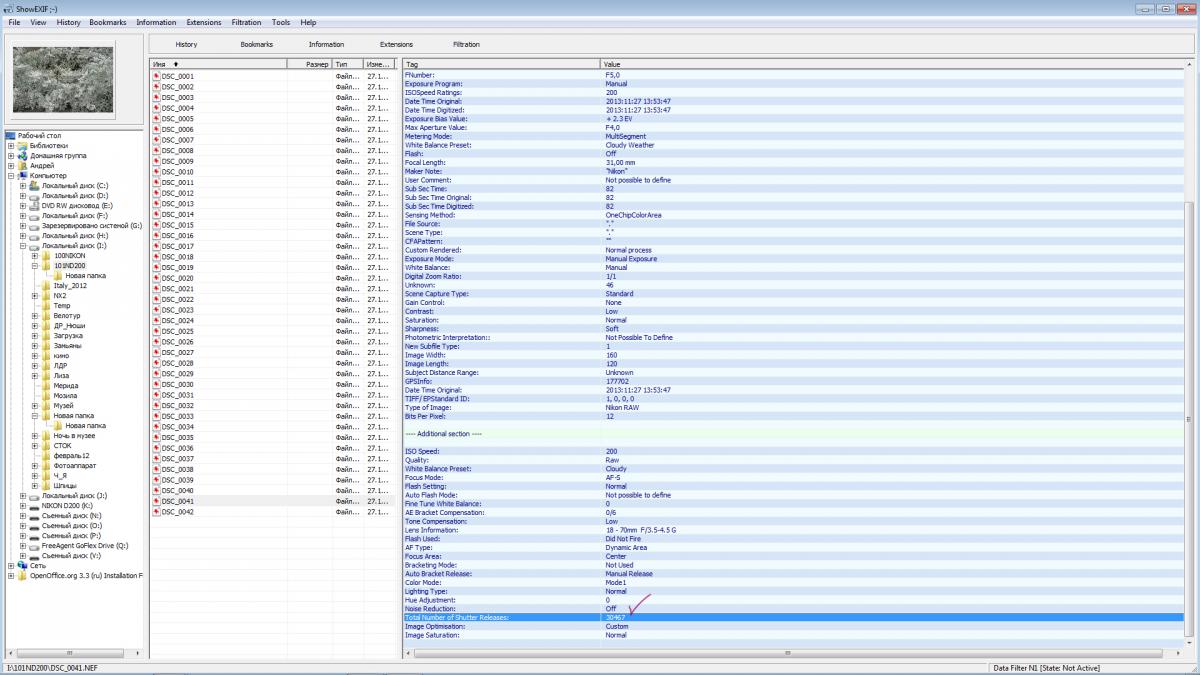Click the Value column header
This screenshot has height=675, width=1200.
pos(892,64)
